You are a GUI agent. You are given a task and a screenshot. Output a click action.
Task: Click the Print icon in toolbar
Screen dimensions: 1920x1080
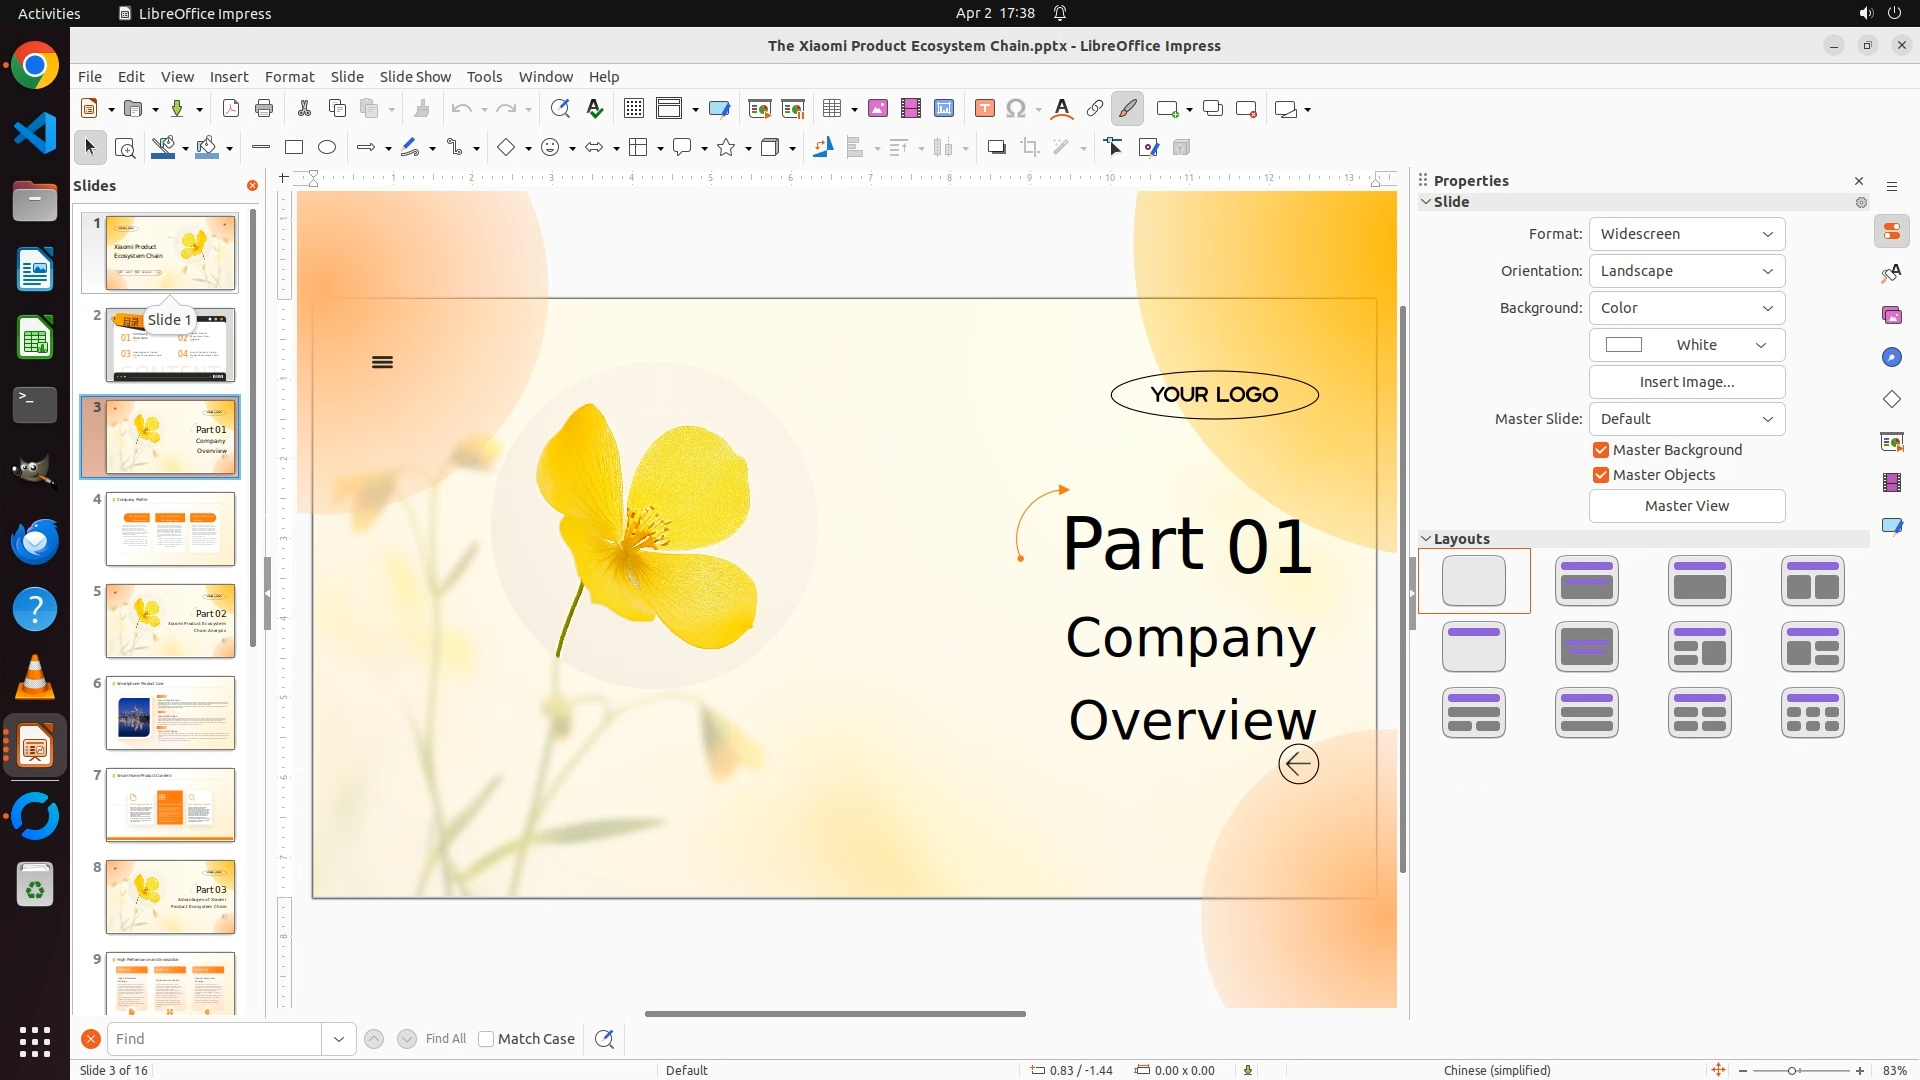pyautogui.click(x=264, y=109)
